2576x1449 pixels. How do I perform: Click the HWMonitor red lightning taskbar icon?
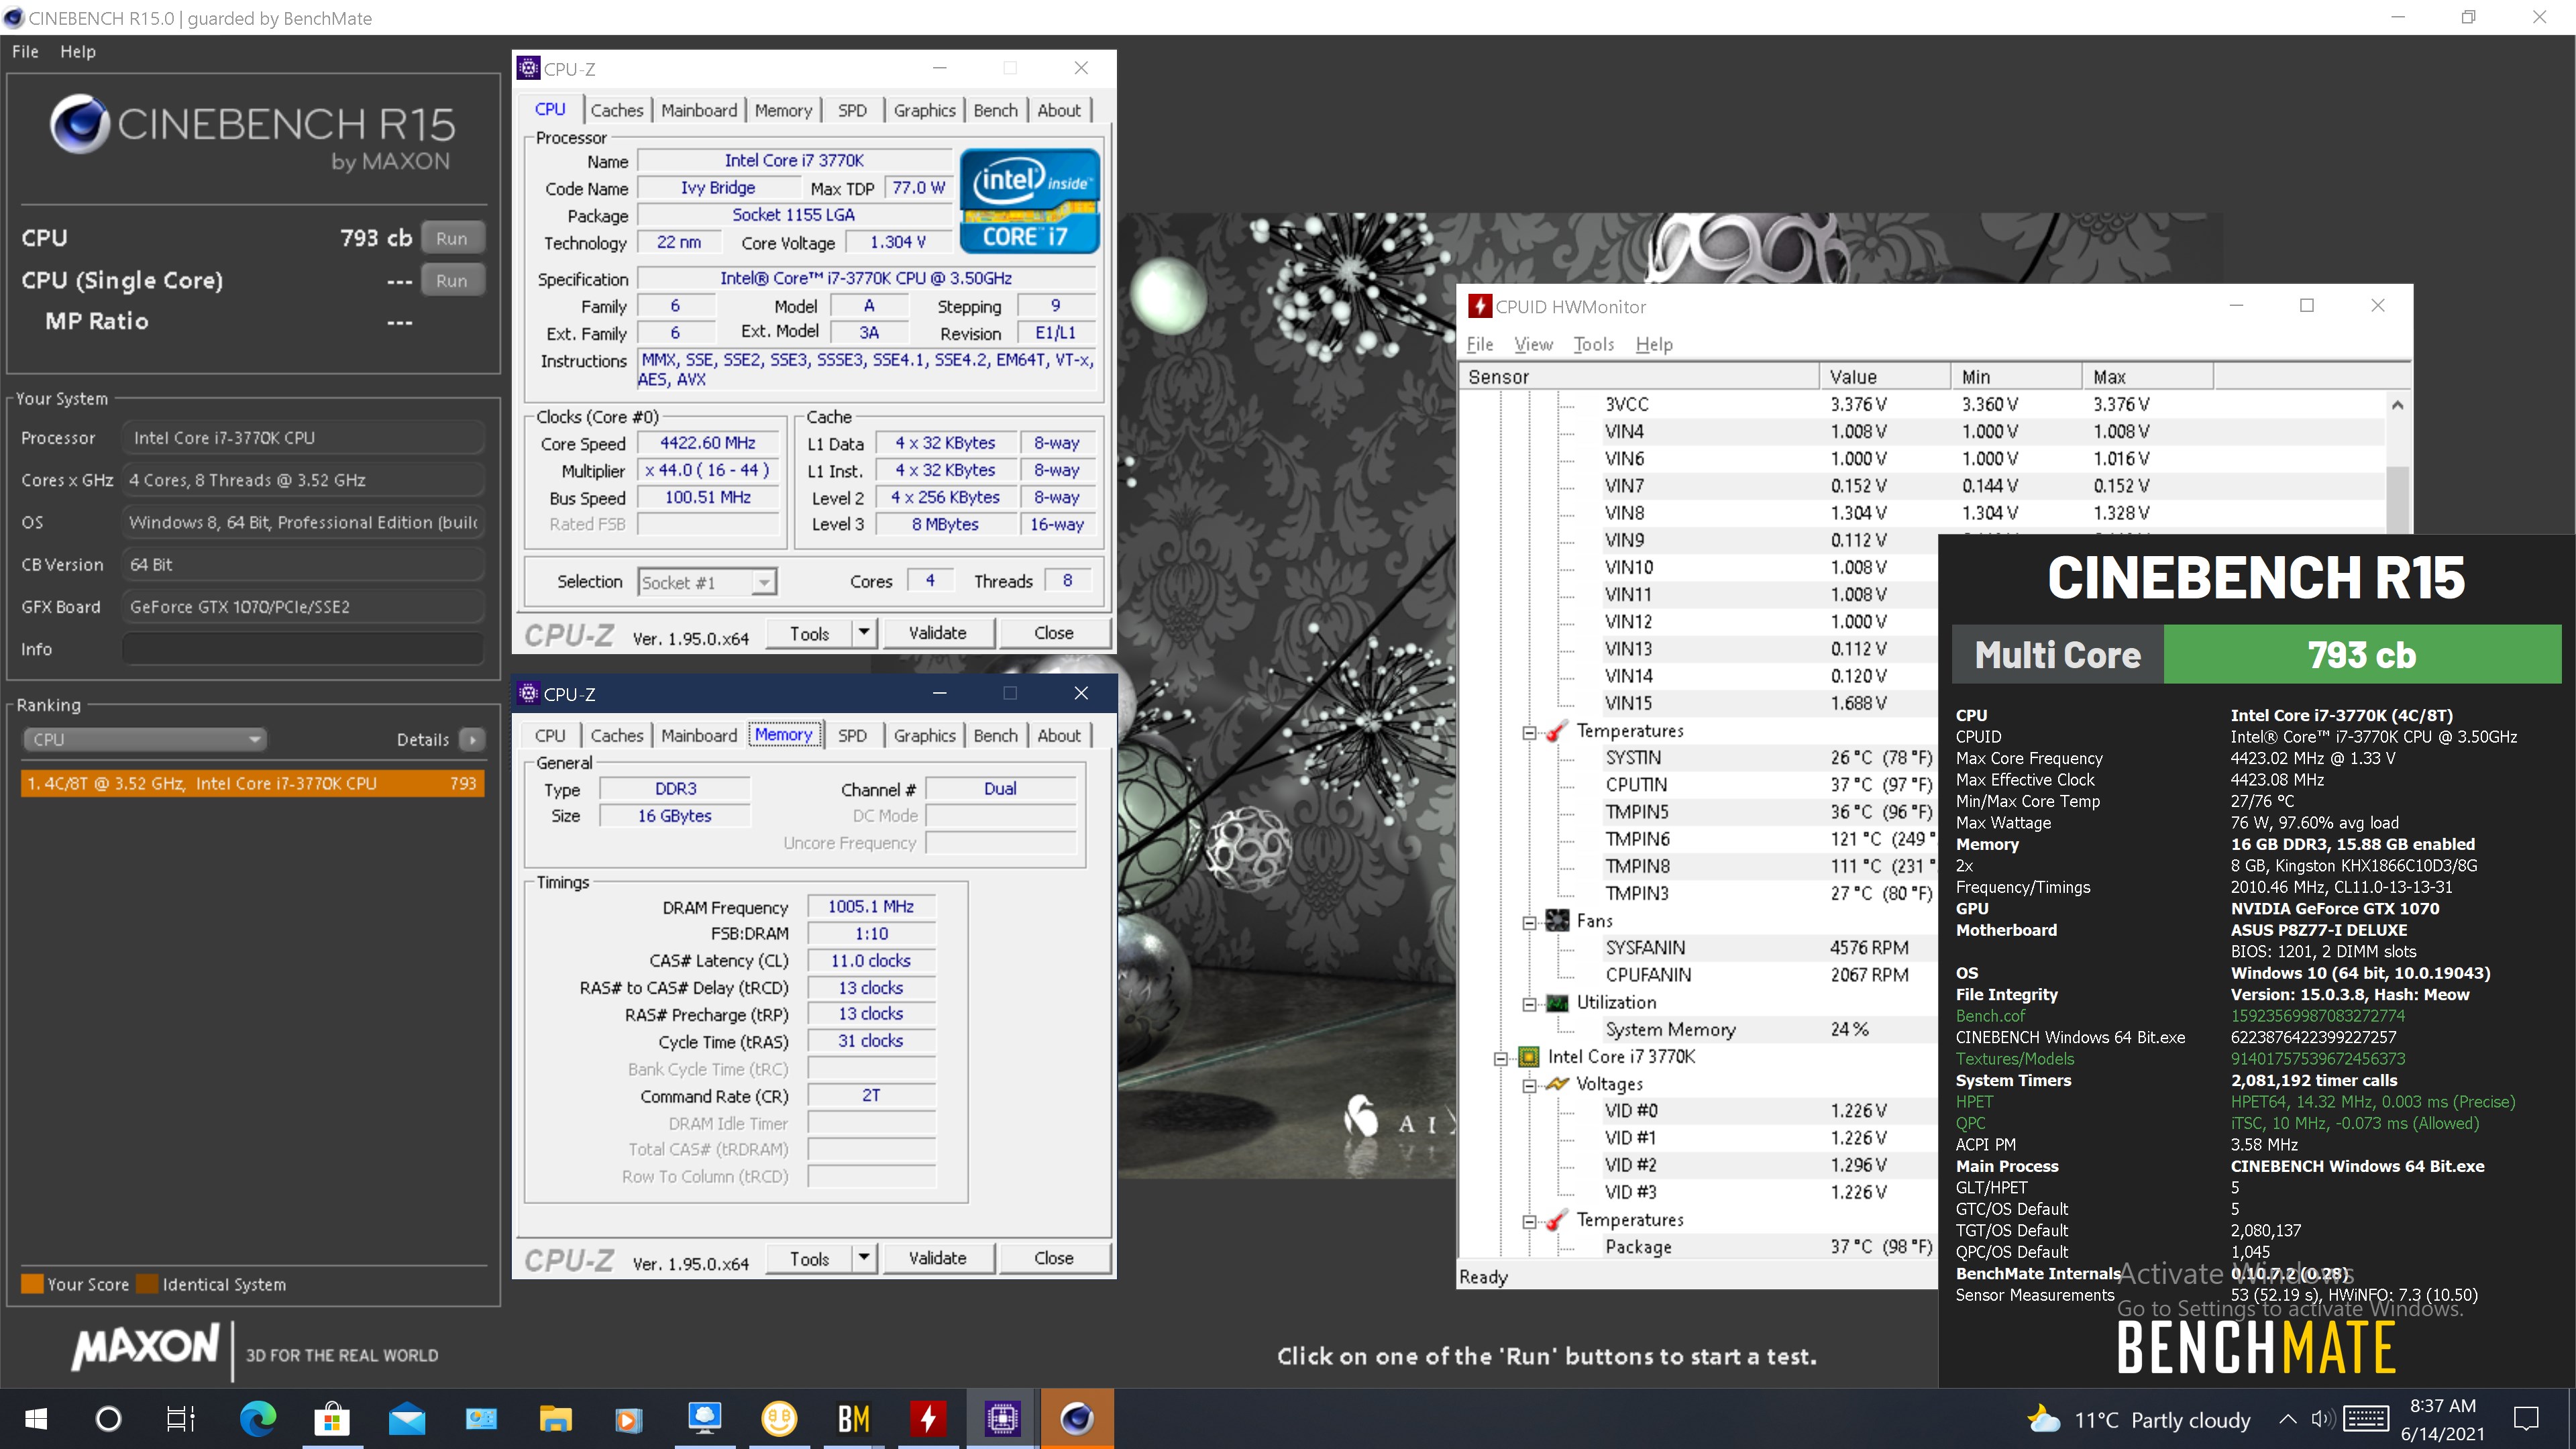[927, 1418]
